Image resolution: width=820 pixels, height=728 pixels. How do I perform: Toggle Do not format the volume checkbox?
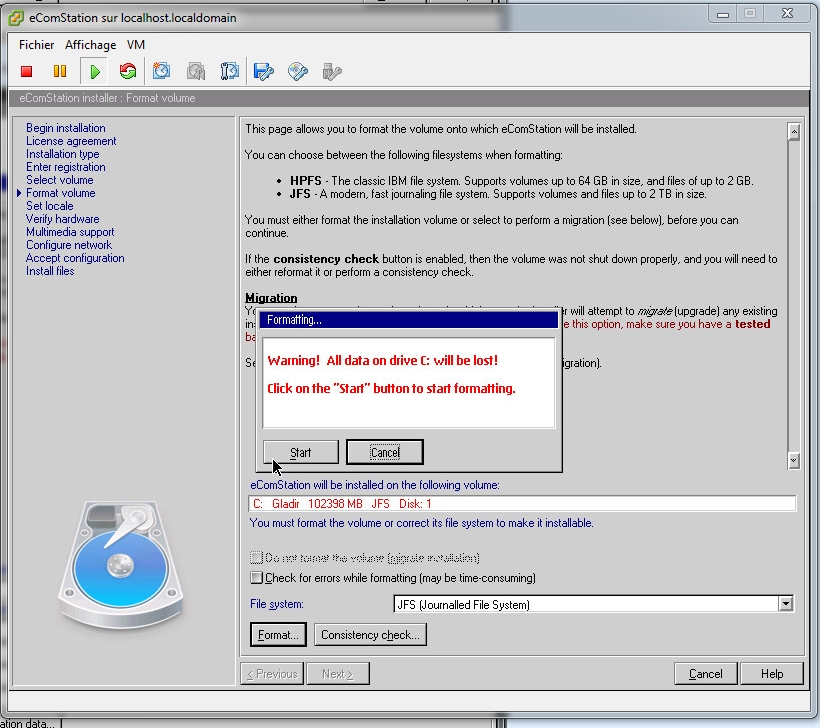[256, 558]
